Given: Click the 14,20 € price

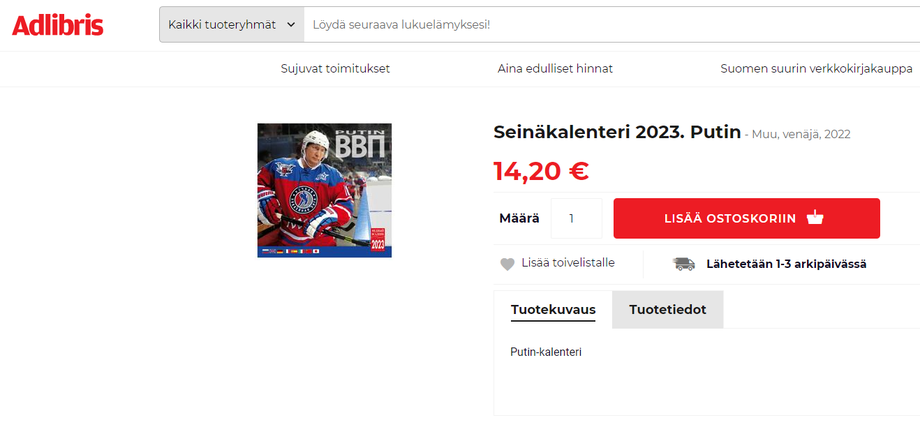Looking at the screenshot, I should (540, 171).
